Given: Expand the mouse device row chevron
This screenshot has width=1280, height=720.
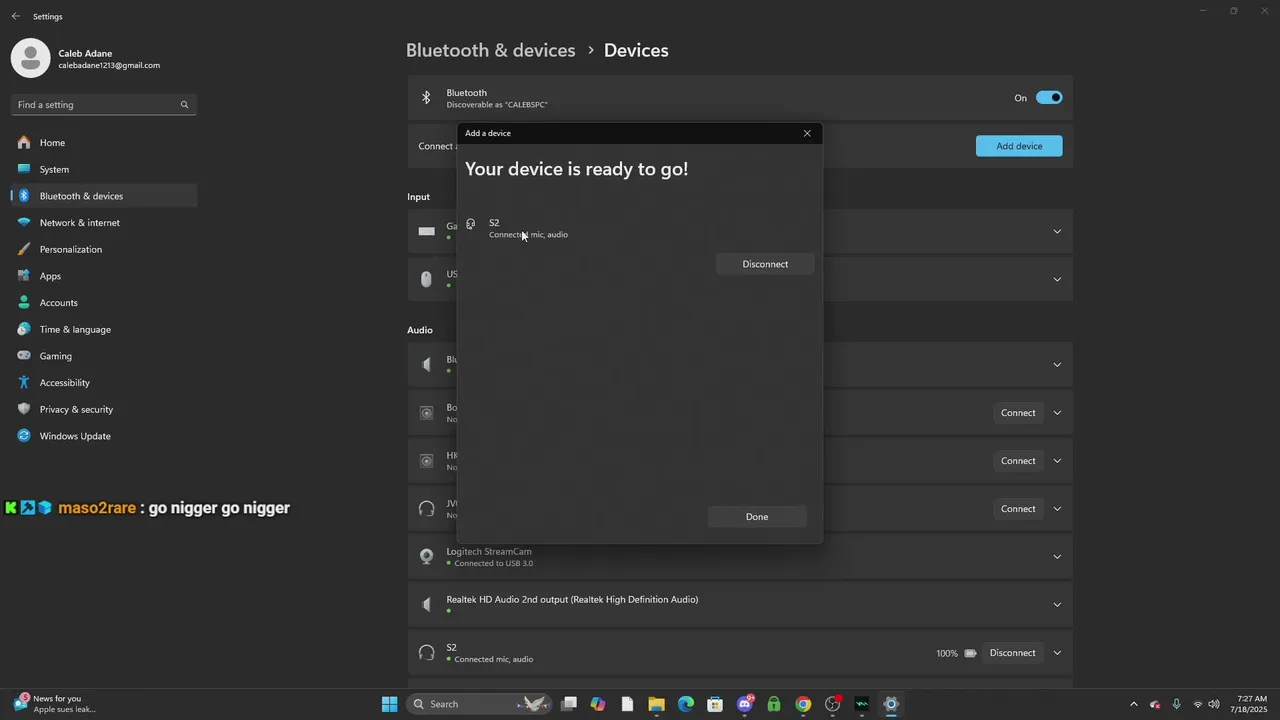Looking at the screenshot, I should [1057, 279].
